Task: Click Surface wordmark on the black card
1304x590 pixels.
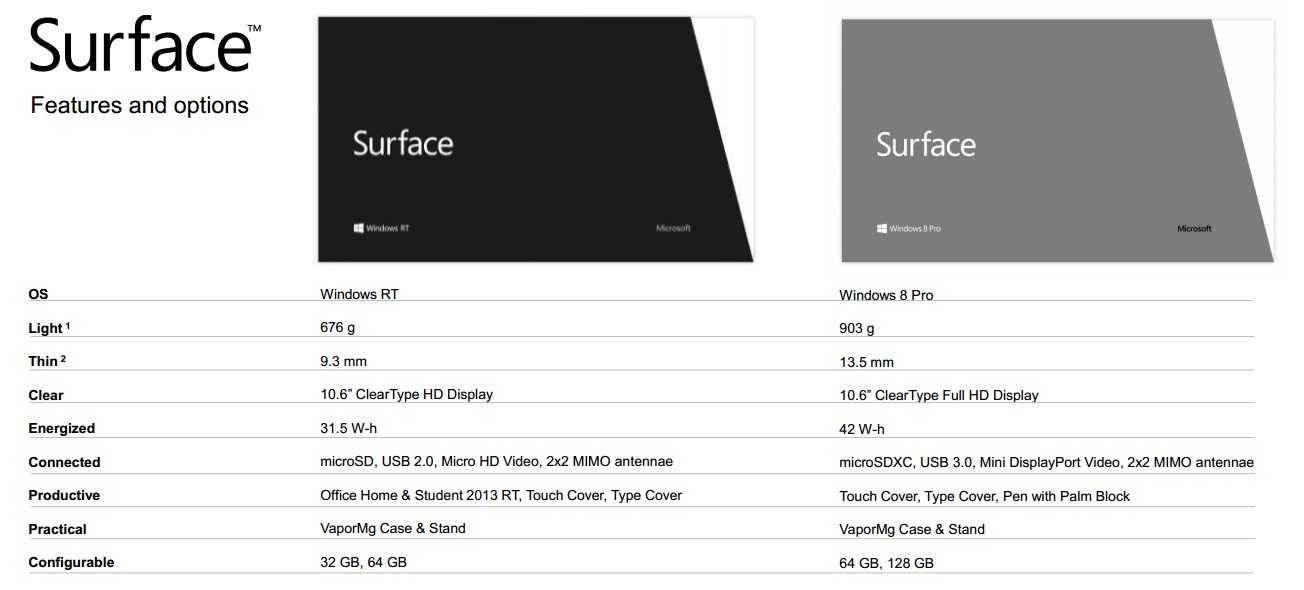Action: tap(403, 143)
